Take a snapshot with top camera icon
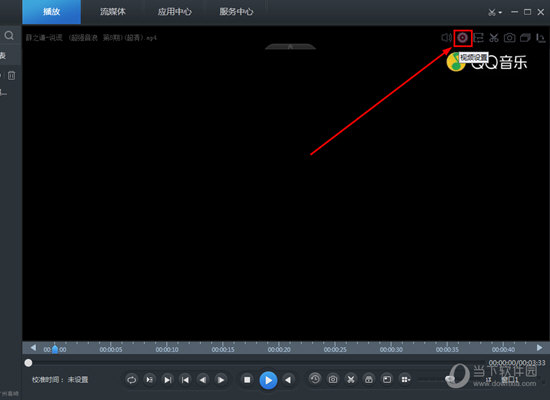 pos(510,38)
